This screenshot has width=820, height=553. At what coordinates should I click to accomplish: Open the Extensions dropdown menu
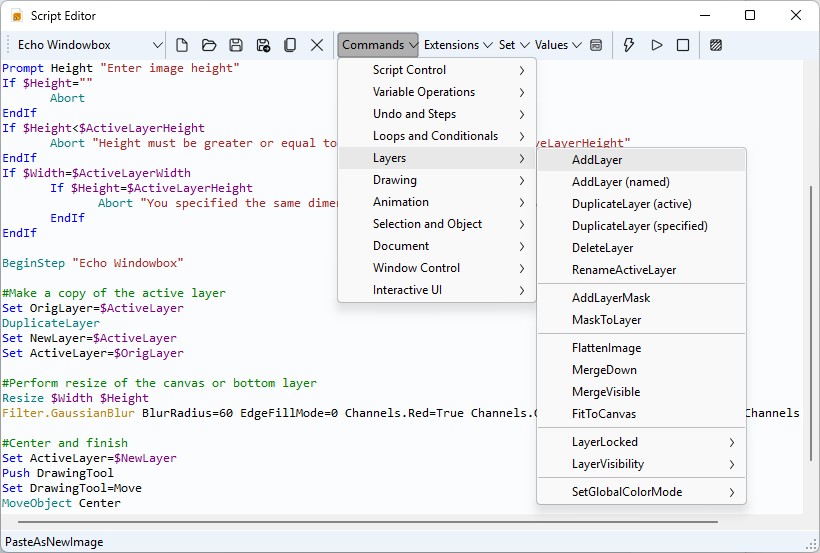[458, 45]
